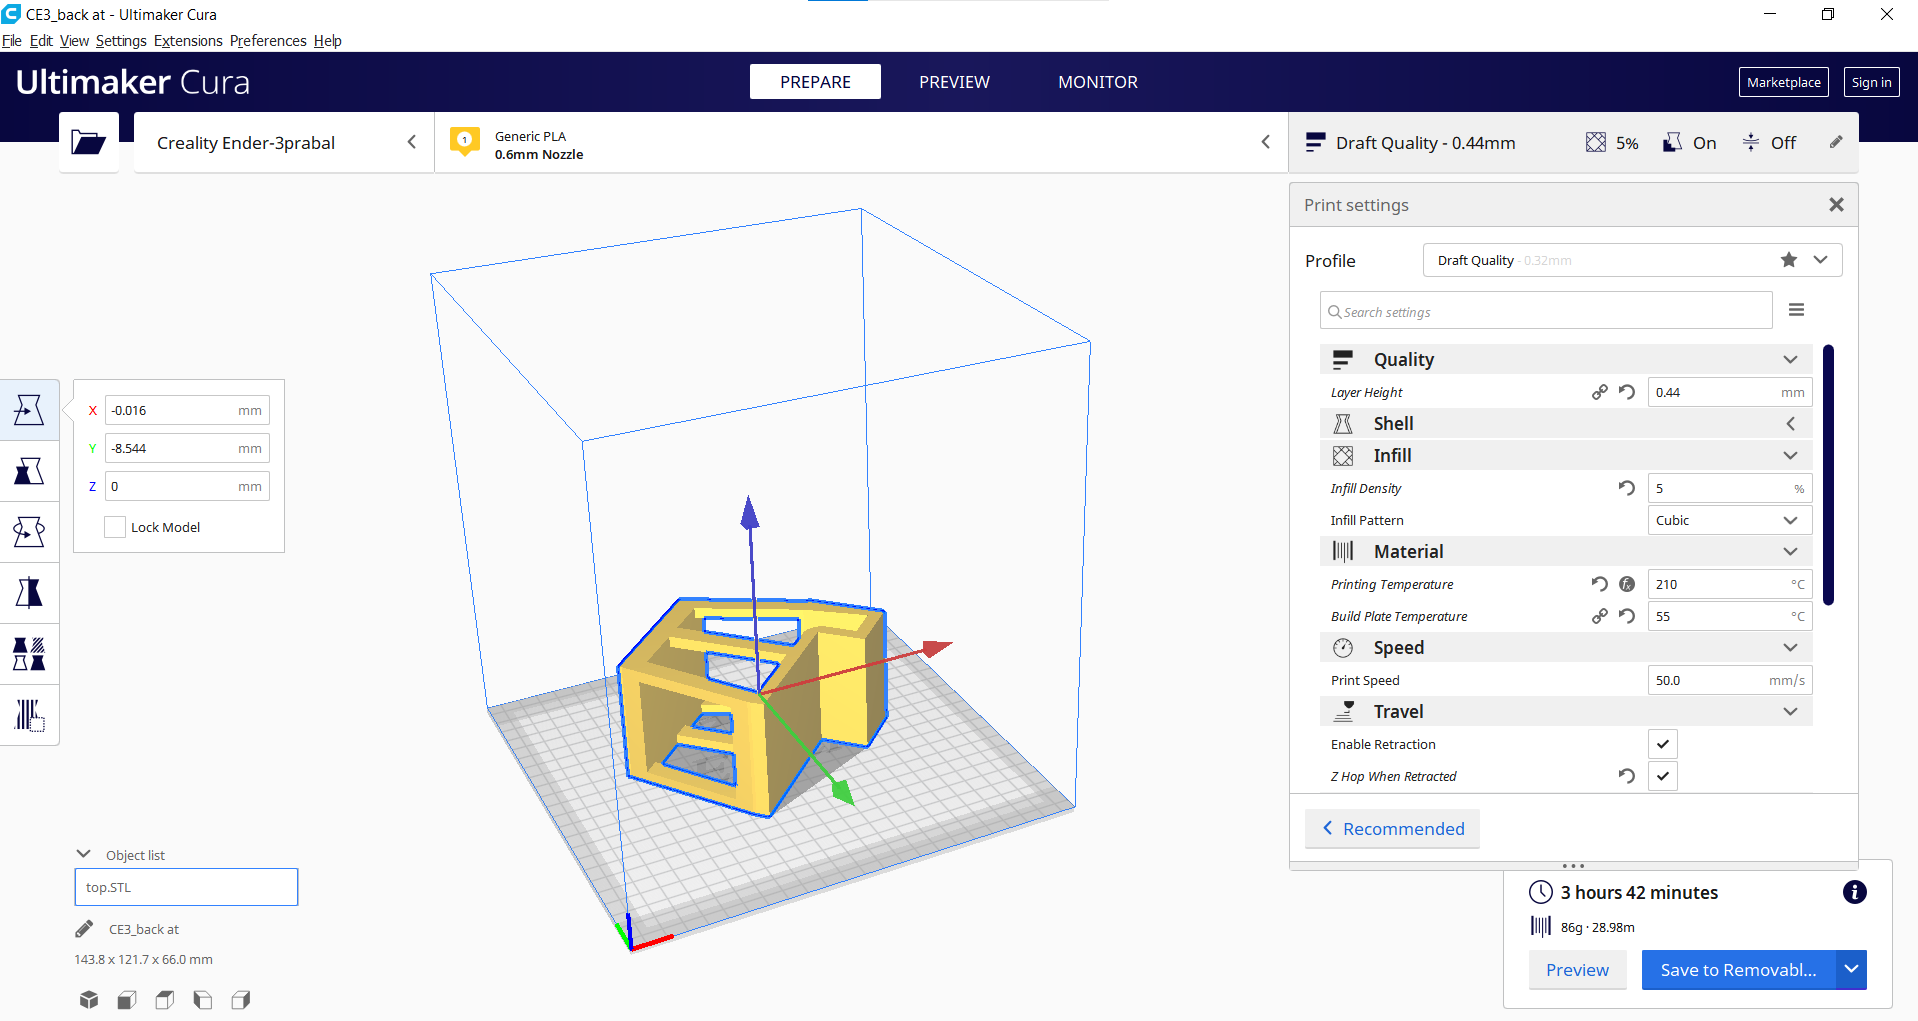1918x1021 pixels.
Task: Click the Recommended button
Action: tap(1392, 829)
